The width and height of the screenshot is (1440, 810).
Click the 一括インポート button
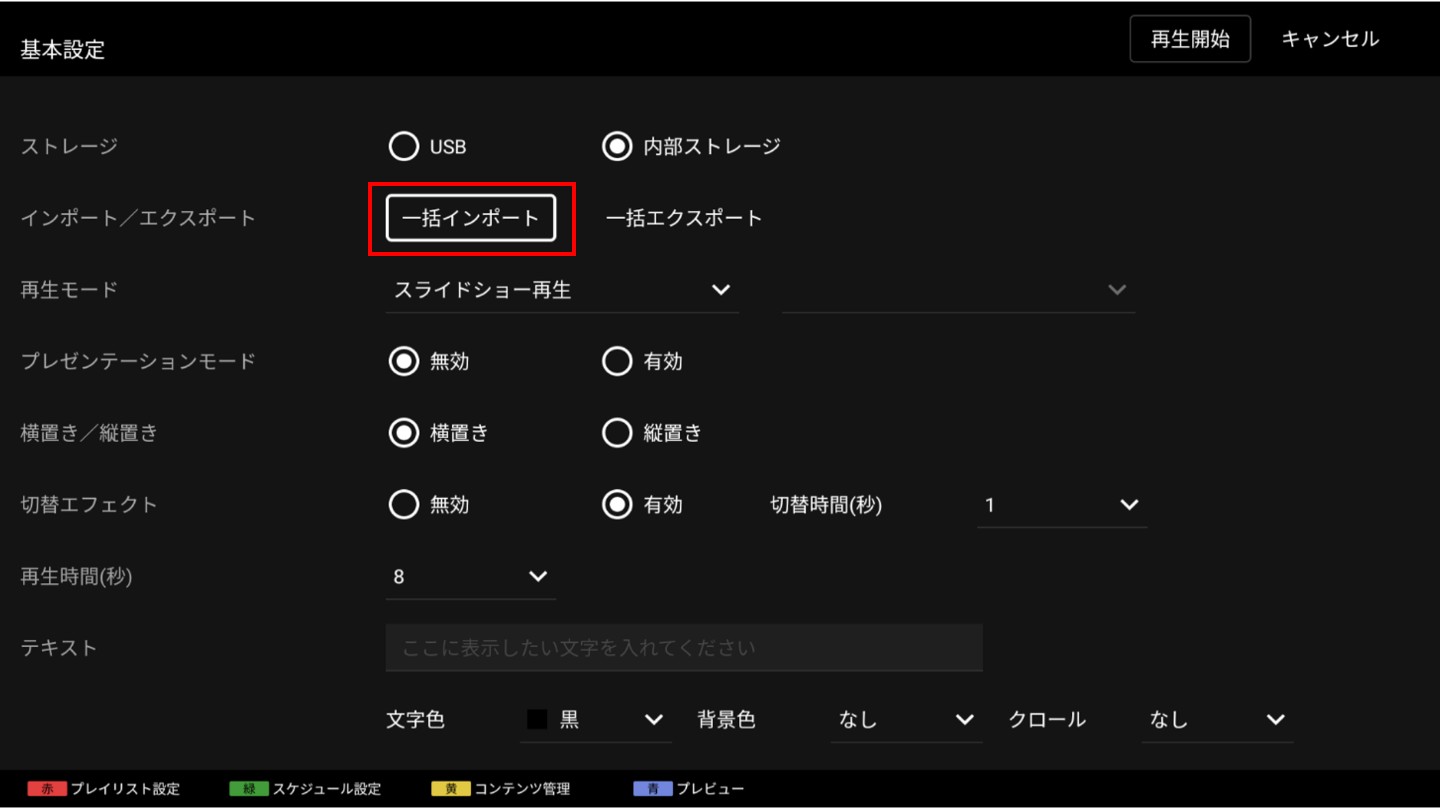(x=470, y=218)
